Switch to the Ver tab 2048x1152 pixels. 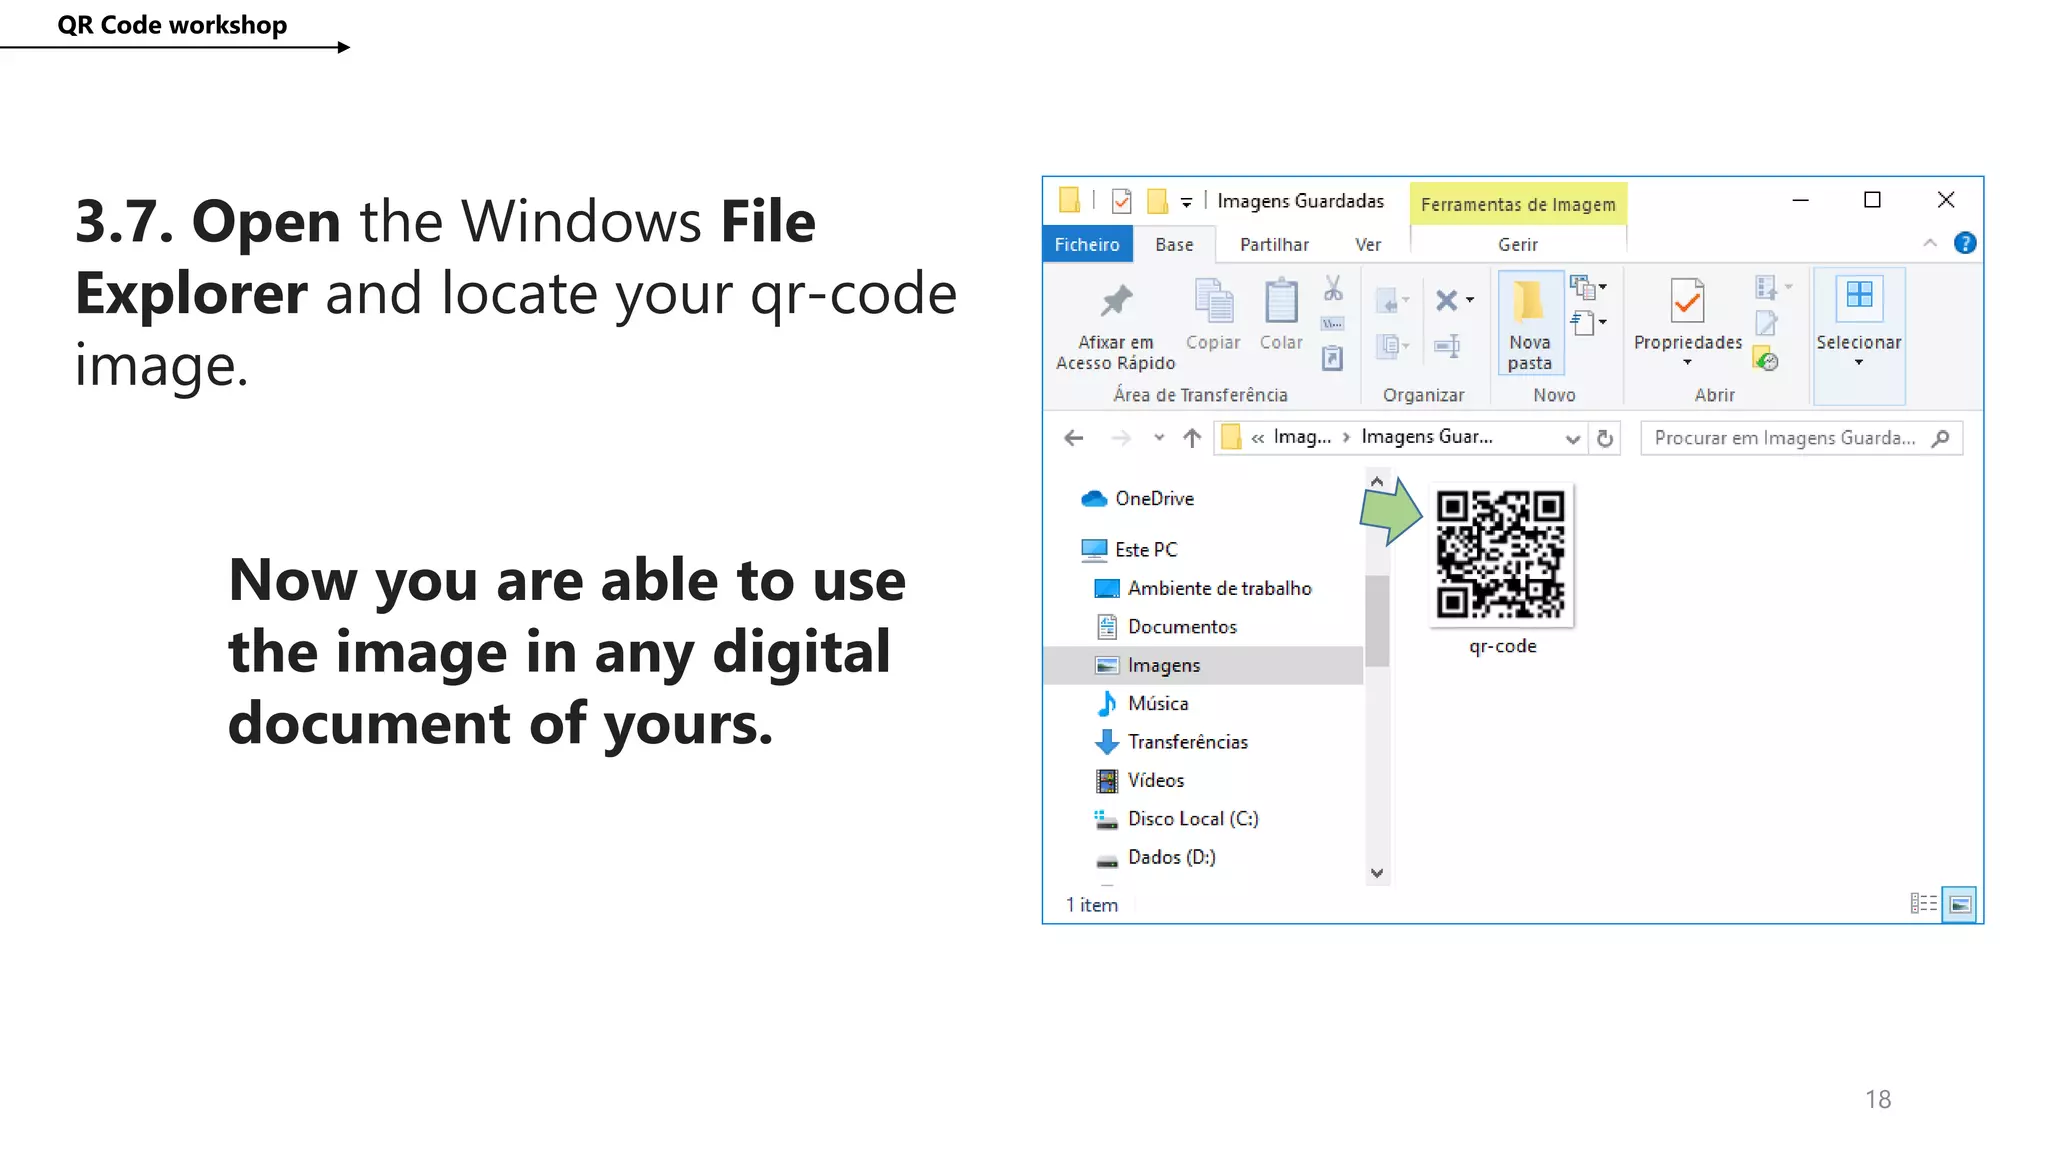point(1368,244)
